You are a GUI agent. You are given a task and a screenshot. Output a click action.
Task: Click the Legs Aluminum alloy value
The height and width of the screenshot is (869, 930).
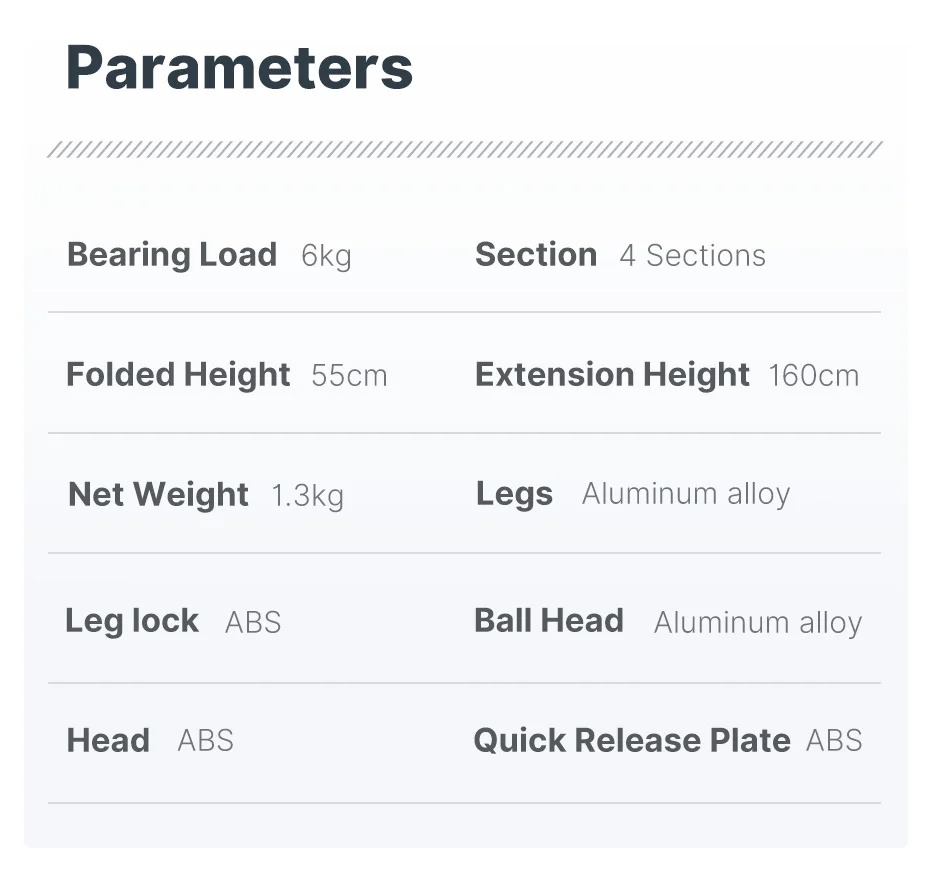pyautogui.click(x=686, y=494)
